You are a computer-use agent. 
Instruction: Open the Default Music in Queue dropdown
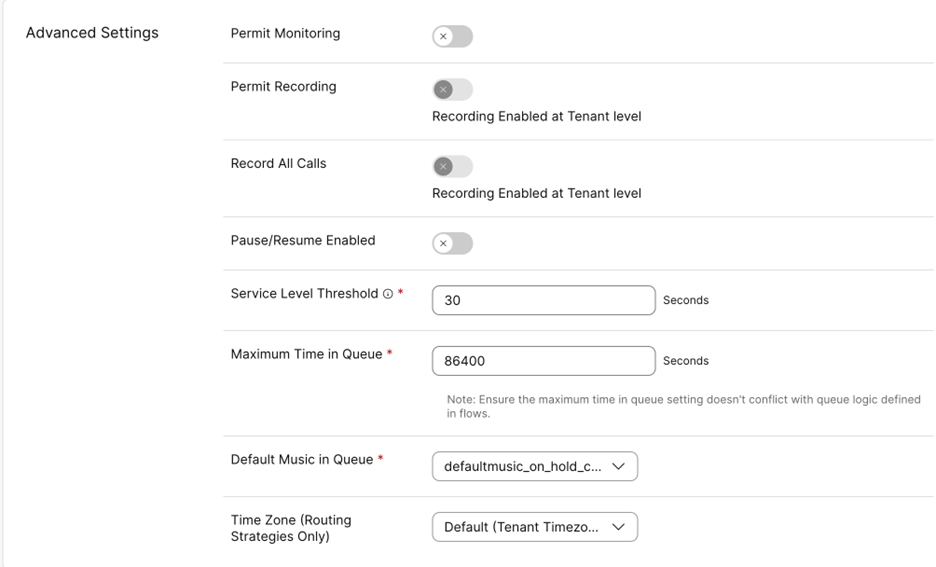click(535, 466)
